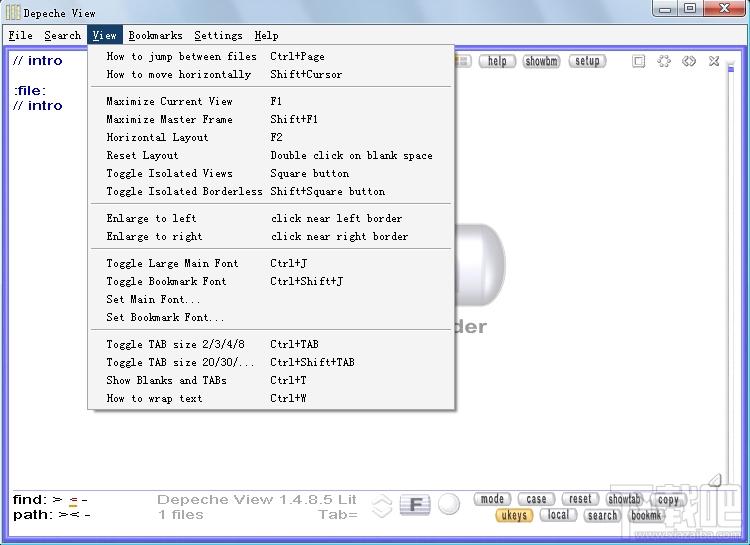This screenshot has height=545, width=750.
Task: Click the Depeche View title bar icon
Action: tap(13, 12)
